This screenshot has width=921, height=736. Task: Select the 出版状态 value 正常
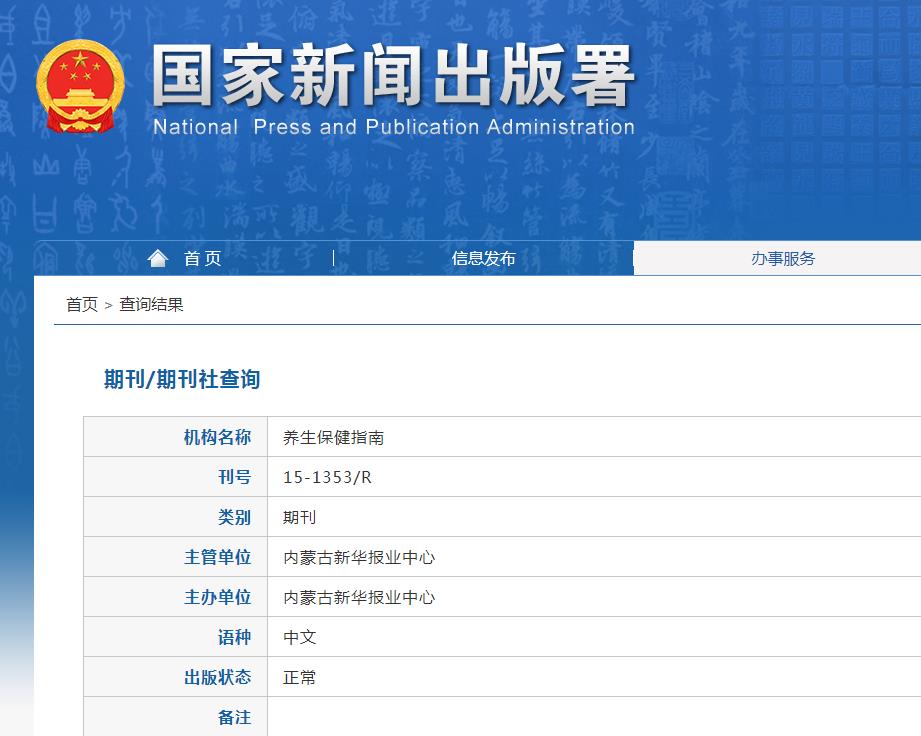[x=300, y=677]
